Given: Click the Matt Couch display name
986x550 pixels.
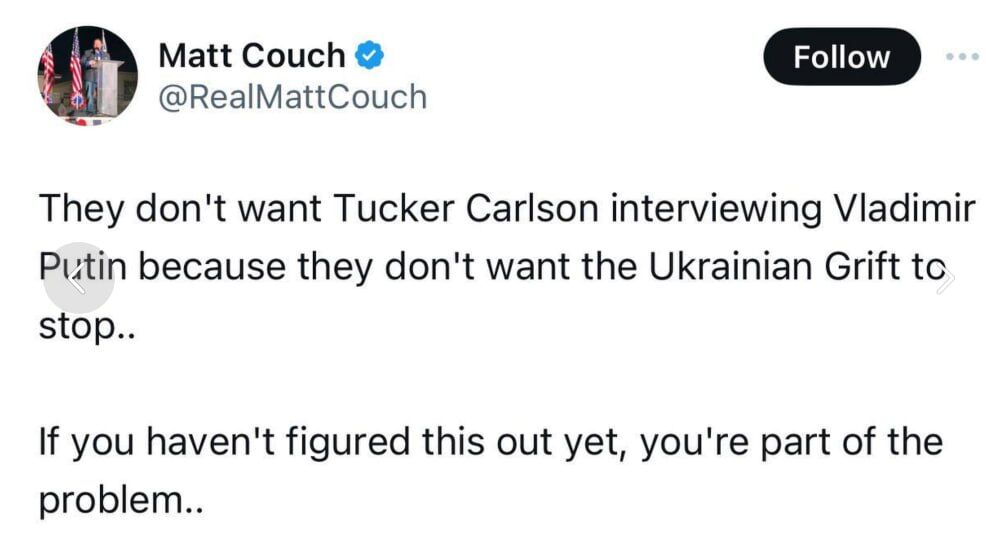Looking at the screenshot, I should point(252,55).
